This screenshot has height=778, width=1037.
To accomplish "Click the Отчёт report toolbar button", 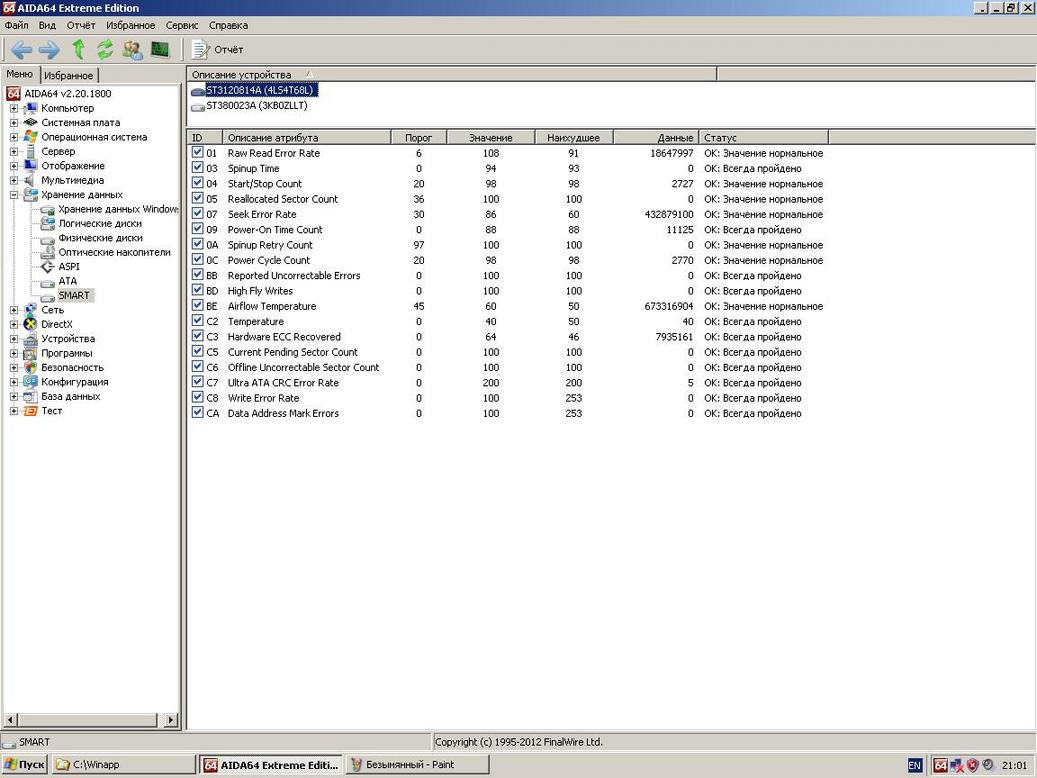I will (218, 50).
